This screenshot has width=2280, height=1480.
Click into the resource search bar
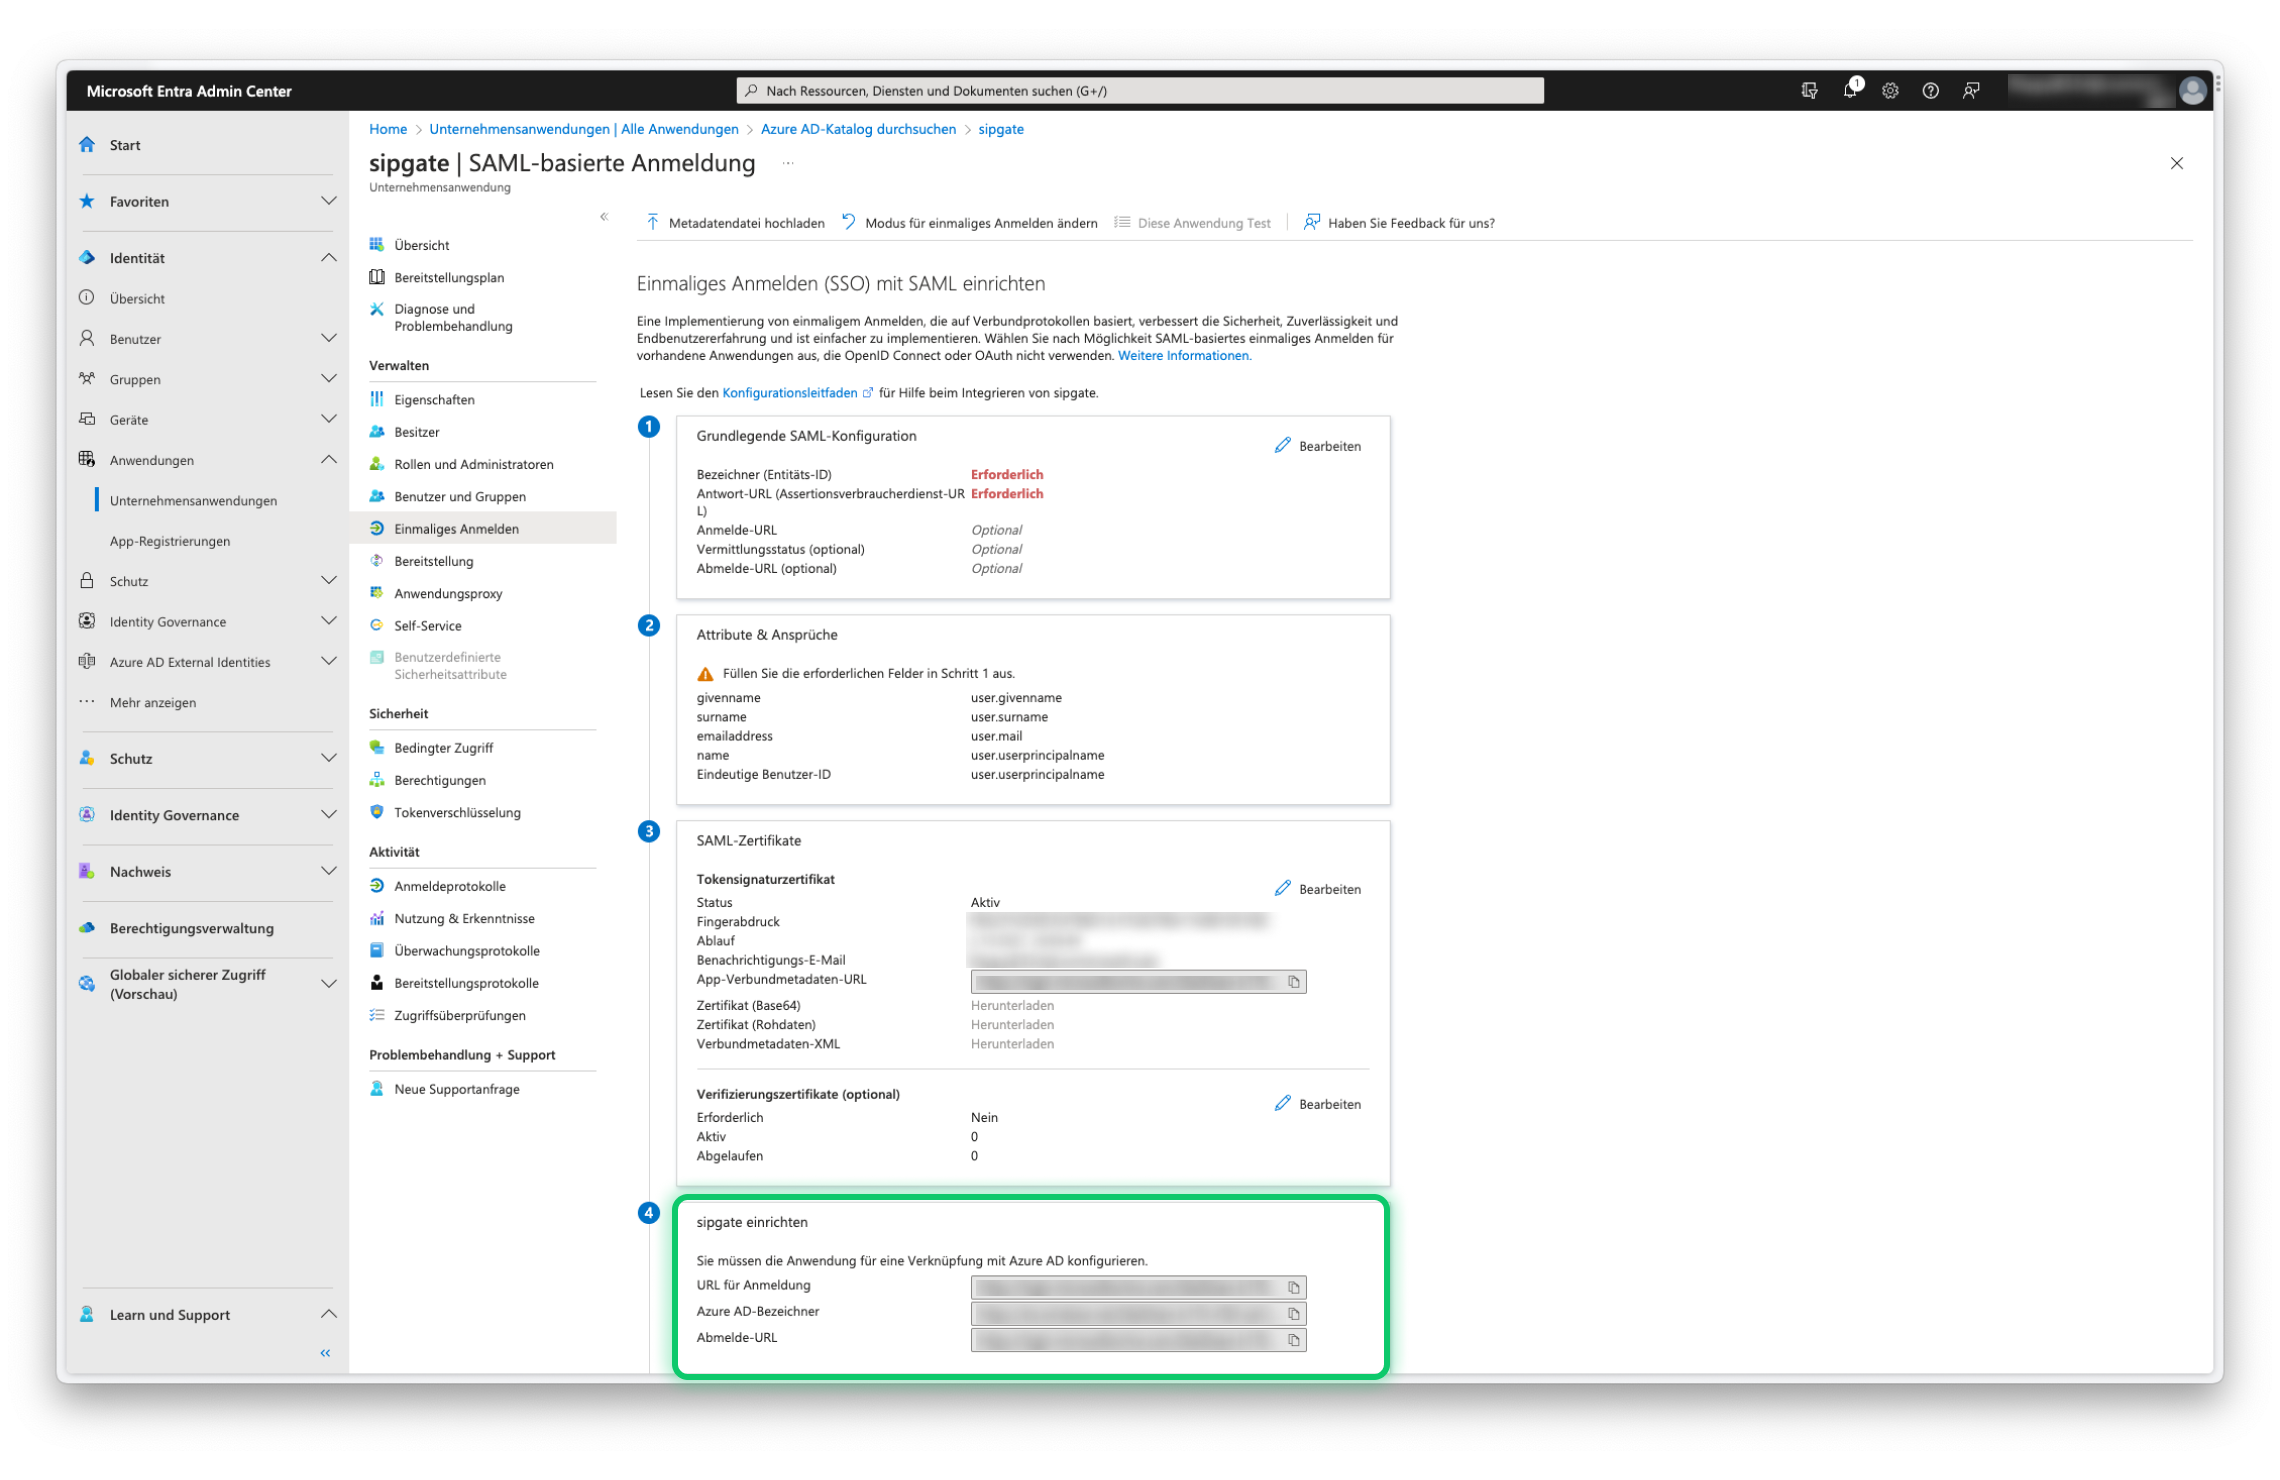point(1140,90)
